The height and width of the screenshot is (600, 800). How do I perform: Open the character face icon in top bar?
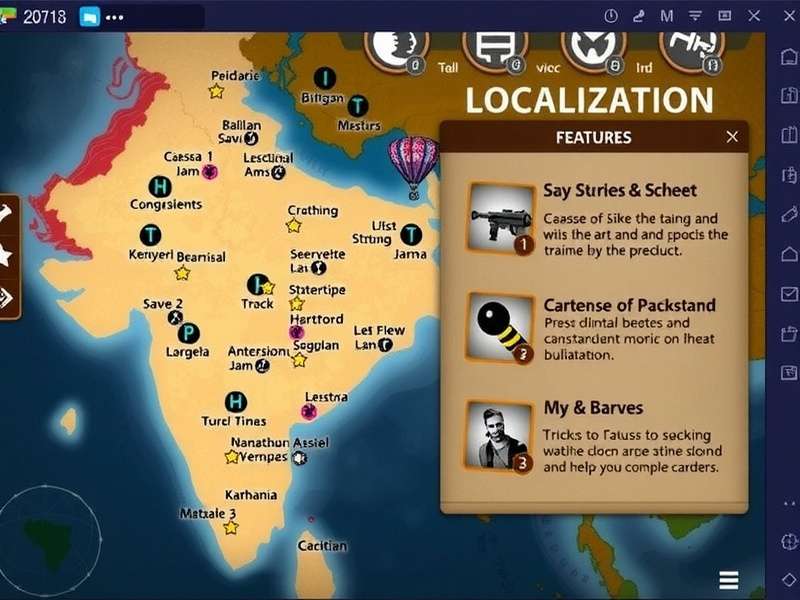[396, 46]
